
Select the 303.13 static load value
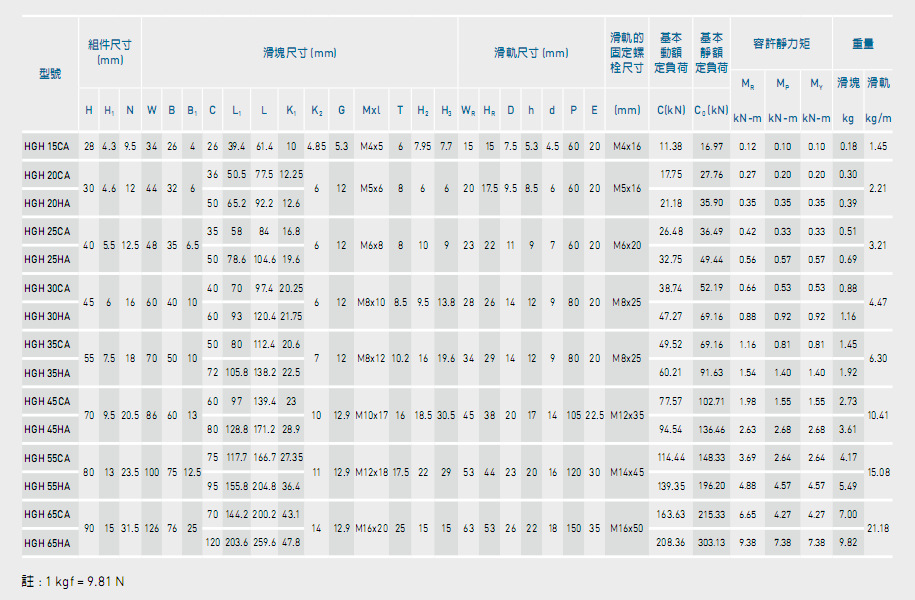712,543
